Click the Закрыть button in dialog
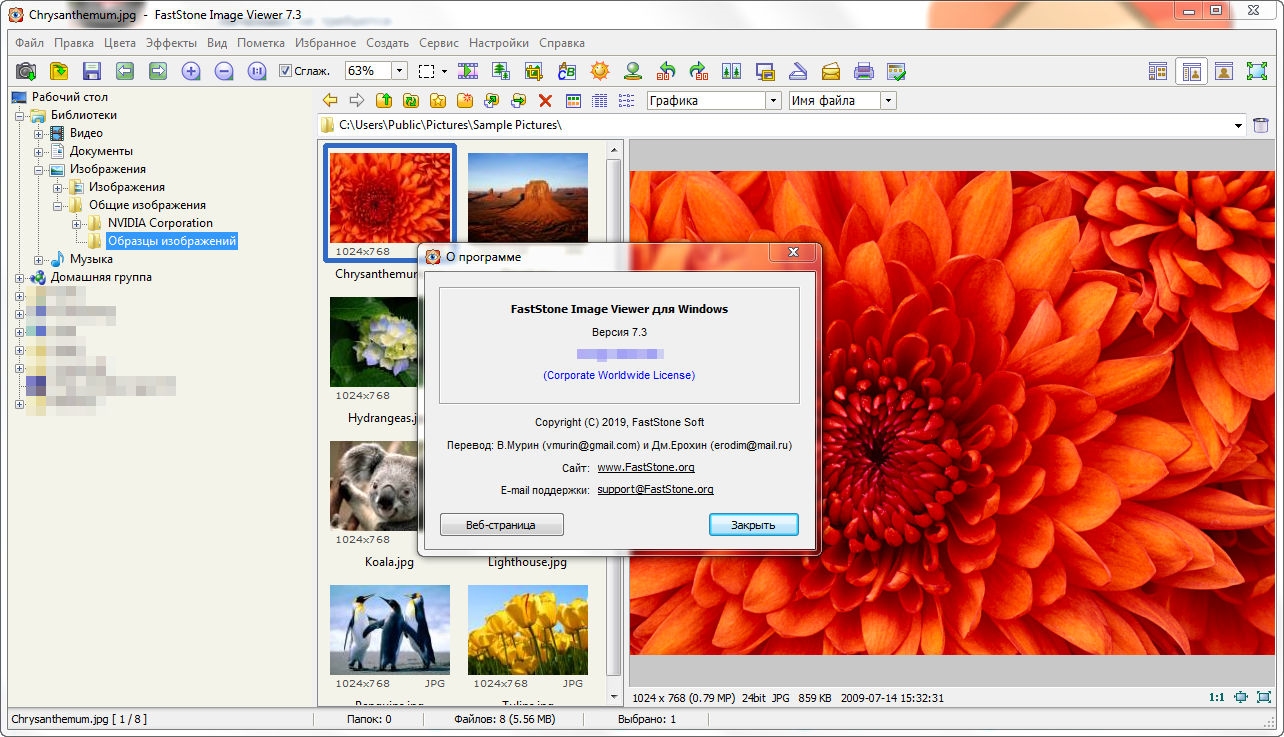The width and height of the screenshot is (1284, 737). coord(753,525)
